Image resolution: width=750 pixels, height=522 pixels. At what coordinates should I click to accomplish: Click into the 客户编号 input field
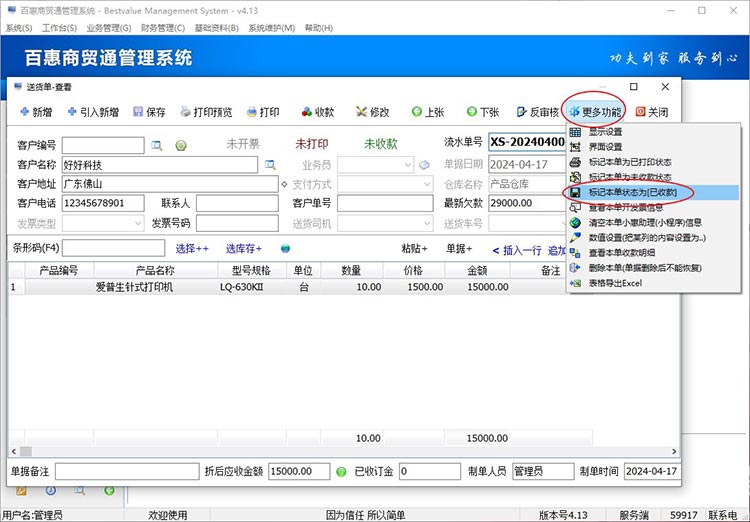point(103,145)
